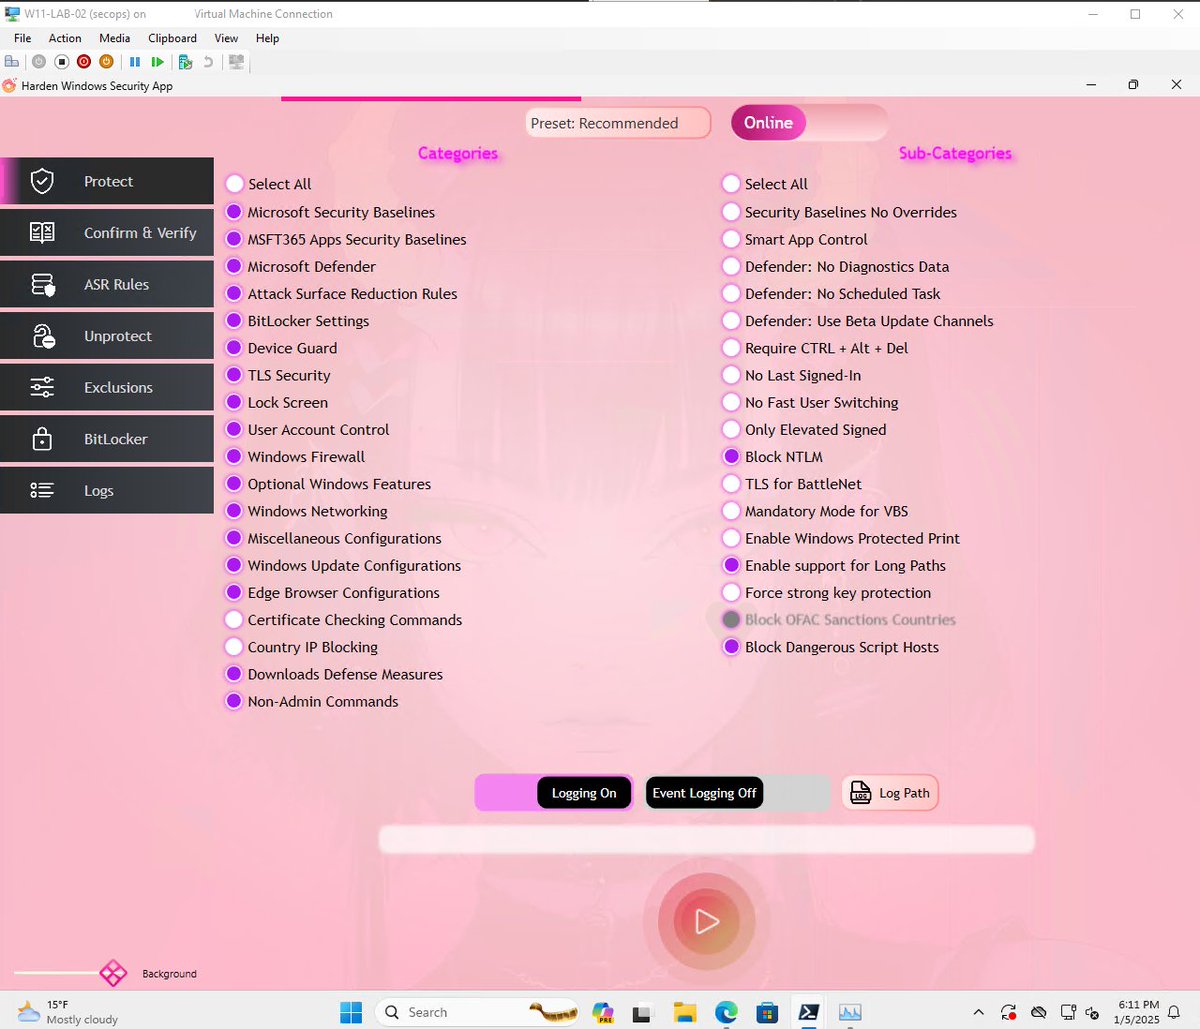This screenshot has width=1200, height=1029.
Task: Open the Preset: Recommended dropdown
Action: (618, 123)
